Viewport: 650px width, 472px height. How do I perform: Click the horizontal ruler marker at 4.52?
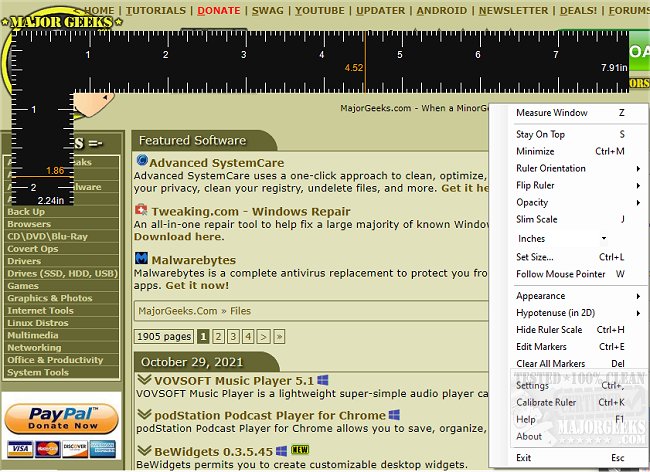pyautogui.click(x=365, y=62)
